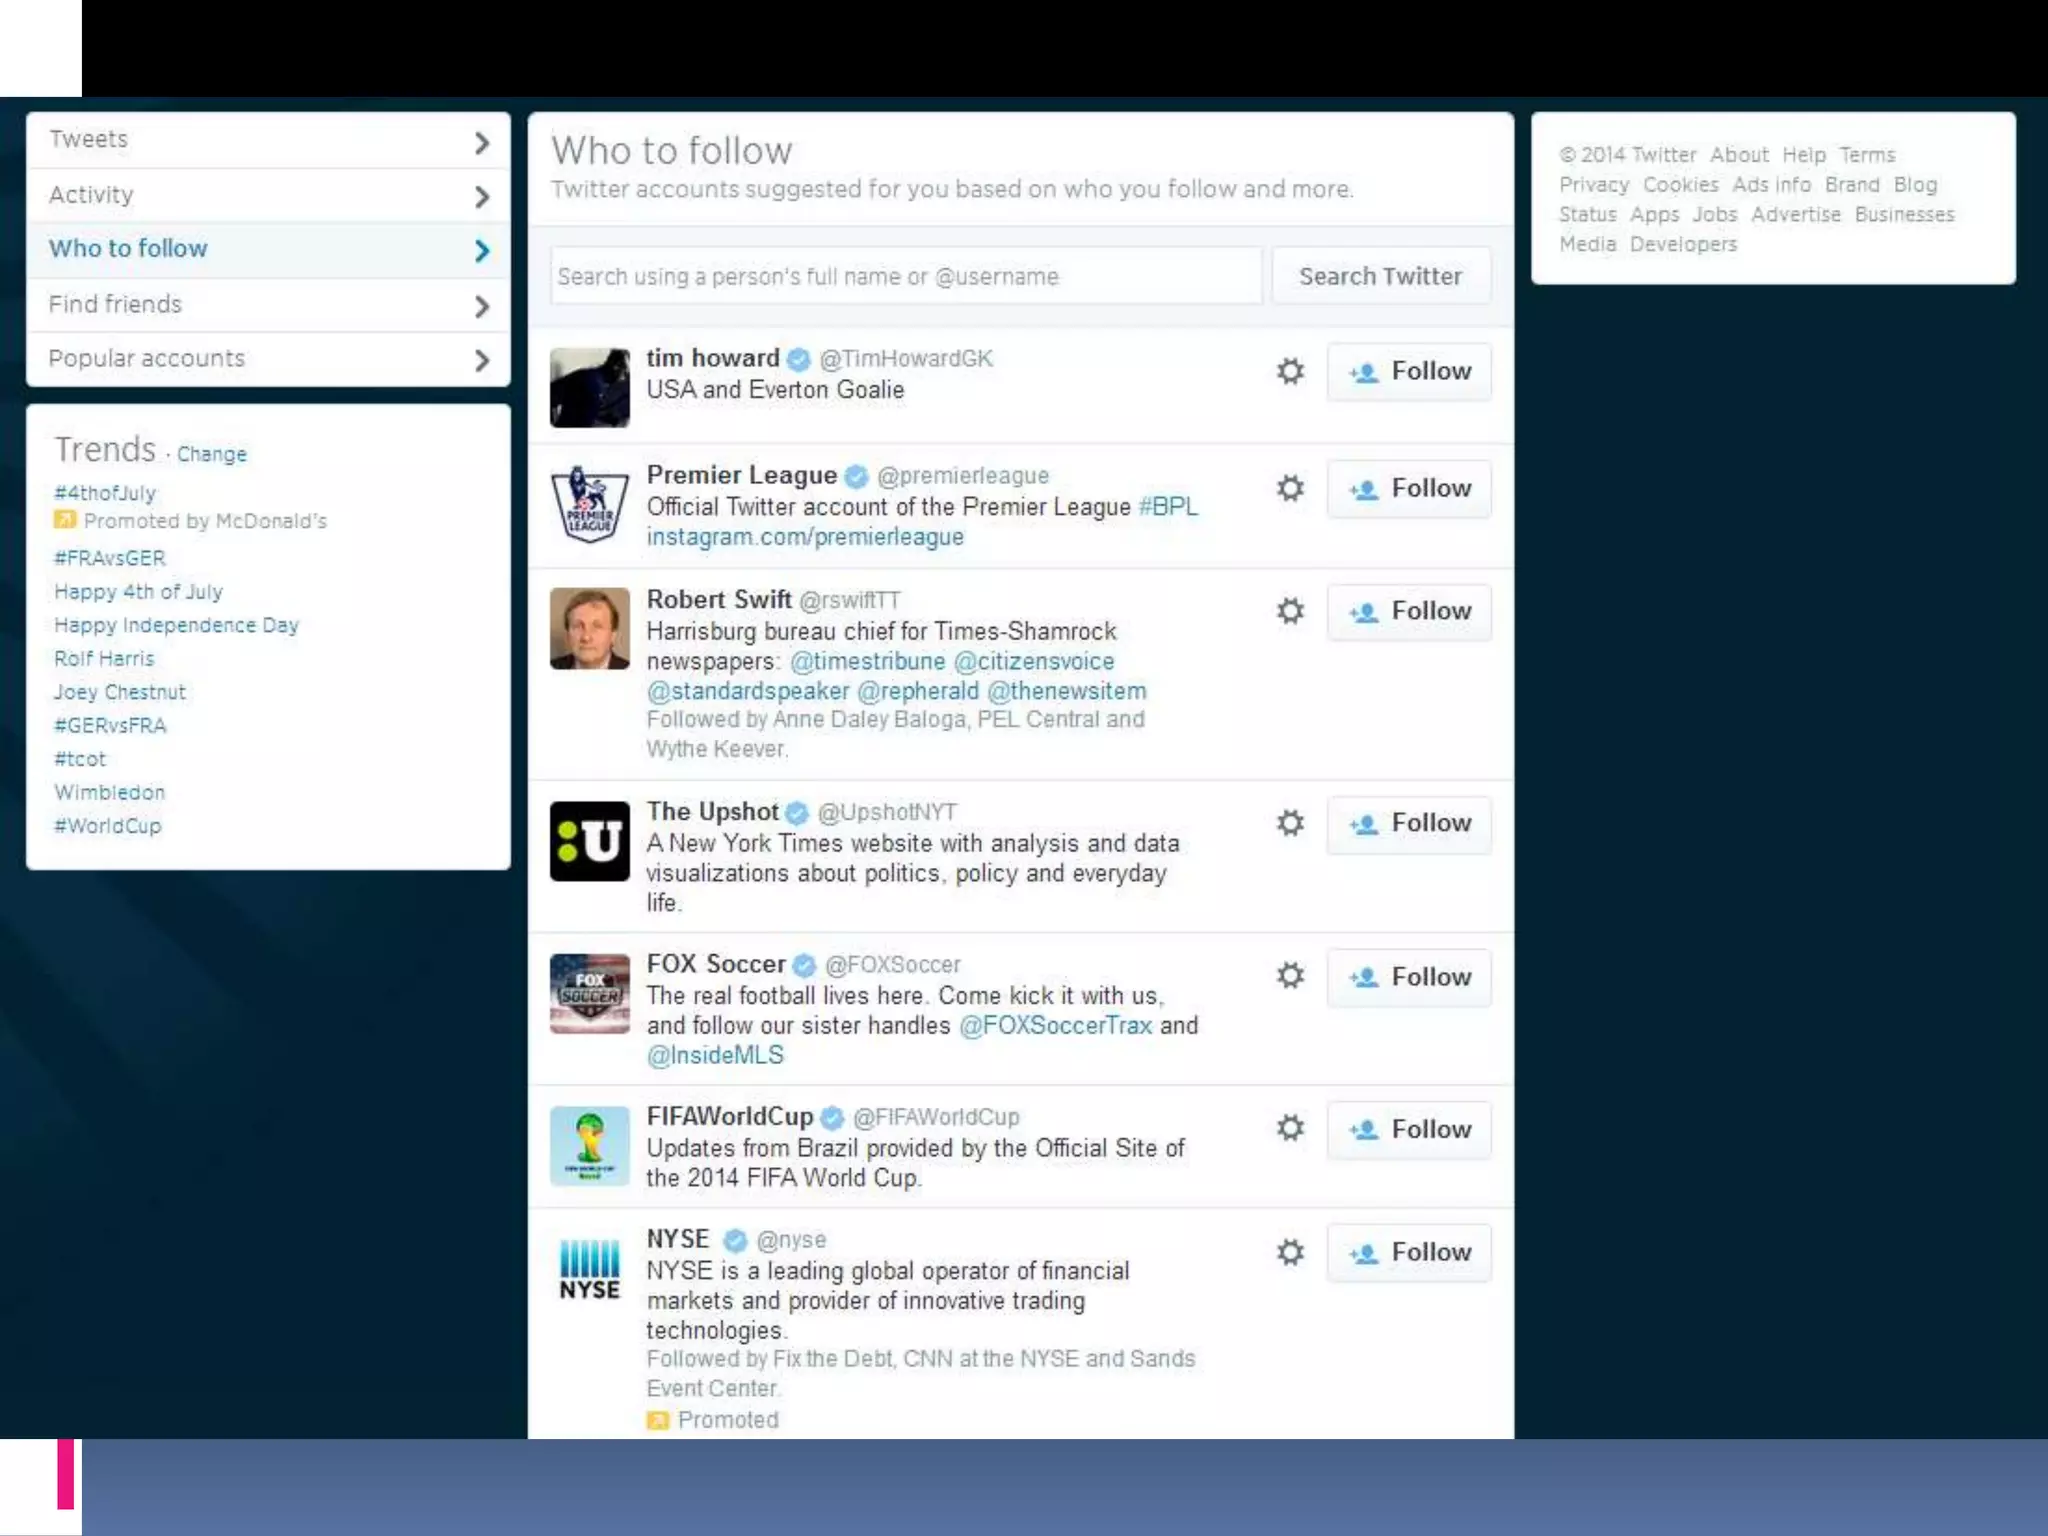
Task: Click chevron arrow beside Who to follow
Action: click(x=482, y=250)
